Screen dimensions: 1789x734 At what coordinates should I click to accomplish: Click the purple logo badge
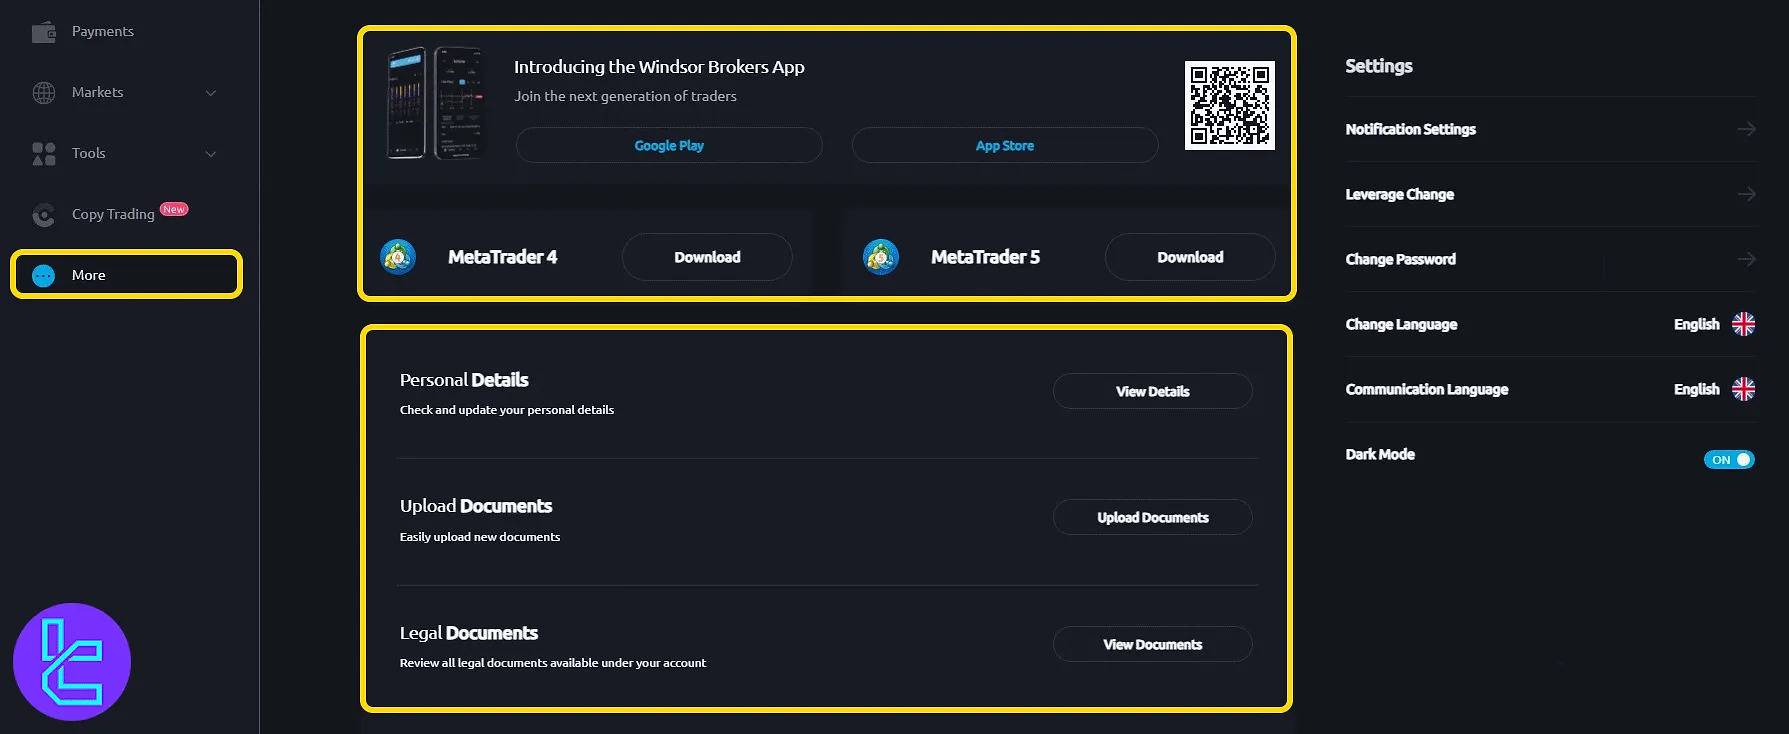click(x=72, y=662)
